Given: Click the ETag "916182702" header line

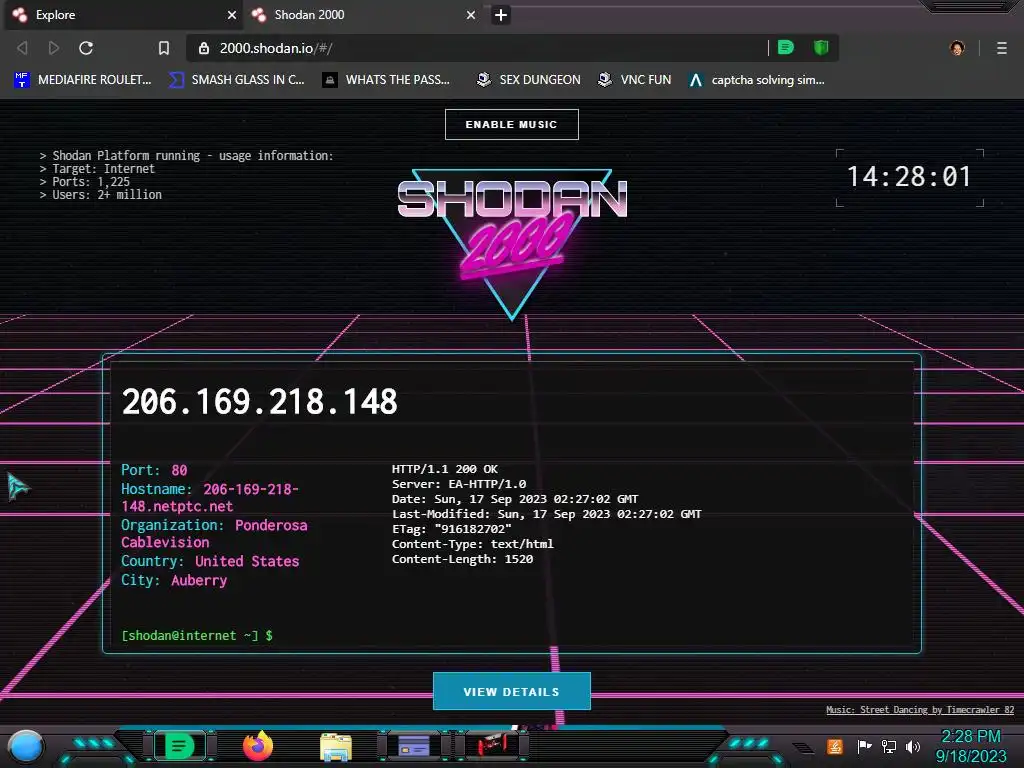Looking at the screenshot, I should 451,529.
